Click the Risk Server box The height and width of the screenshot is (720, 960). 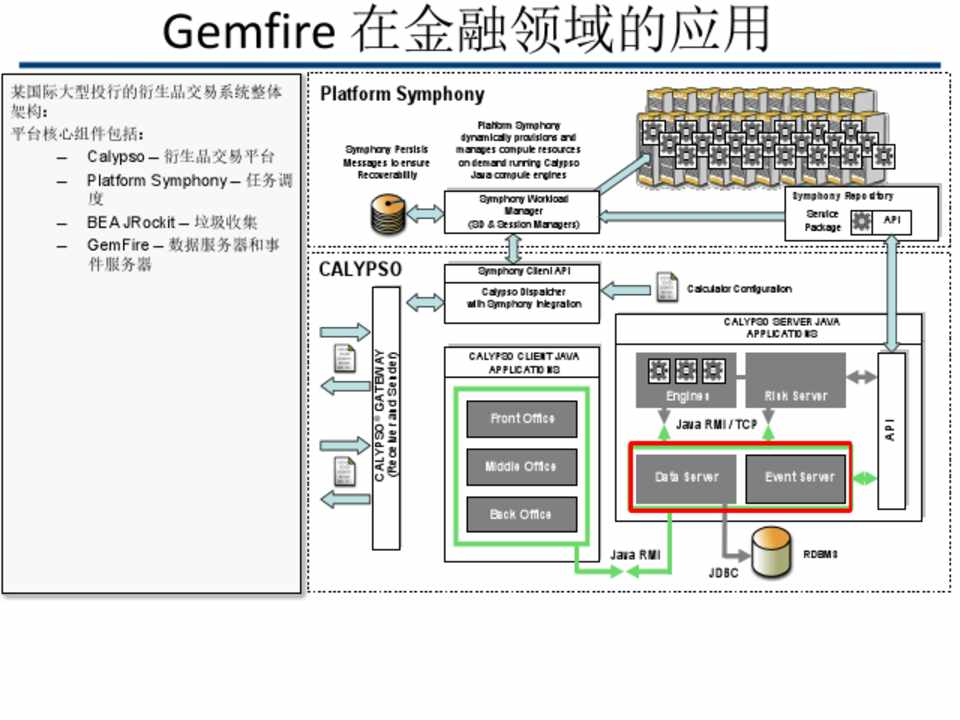tap(795, 382)
